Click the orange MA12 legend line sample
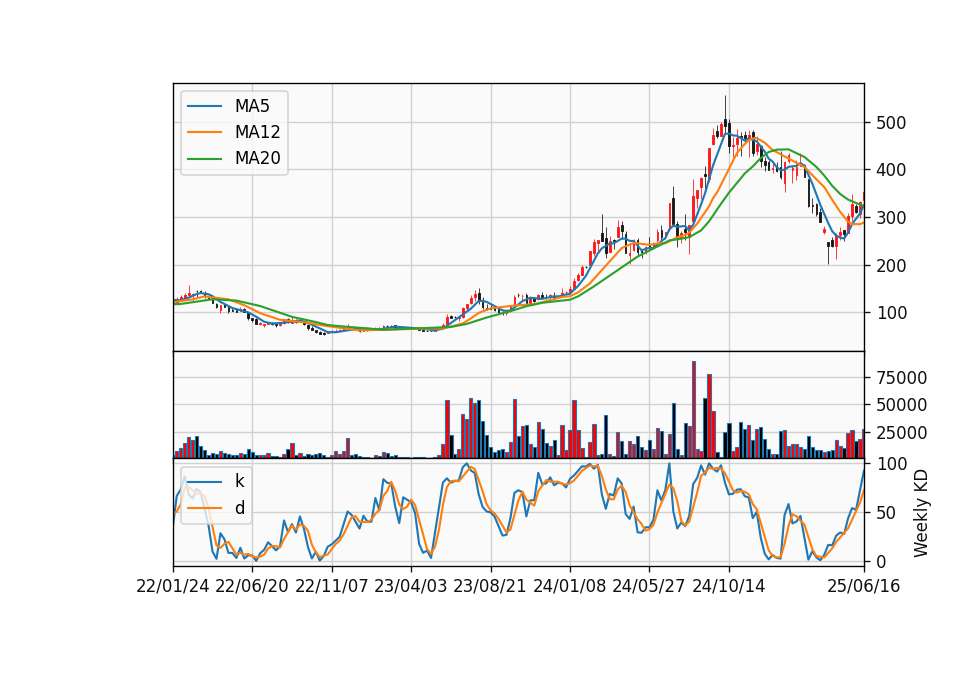 tap(204, 132)
